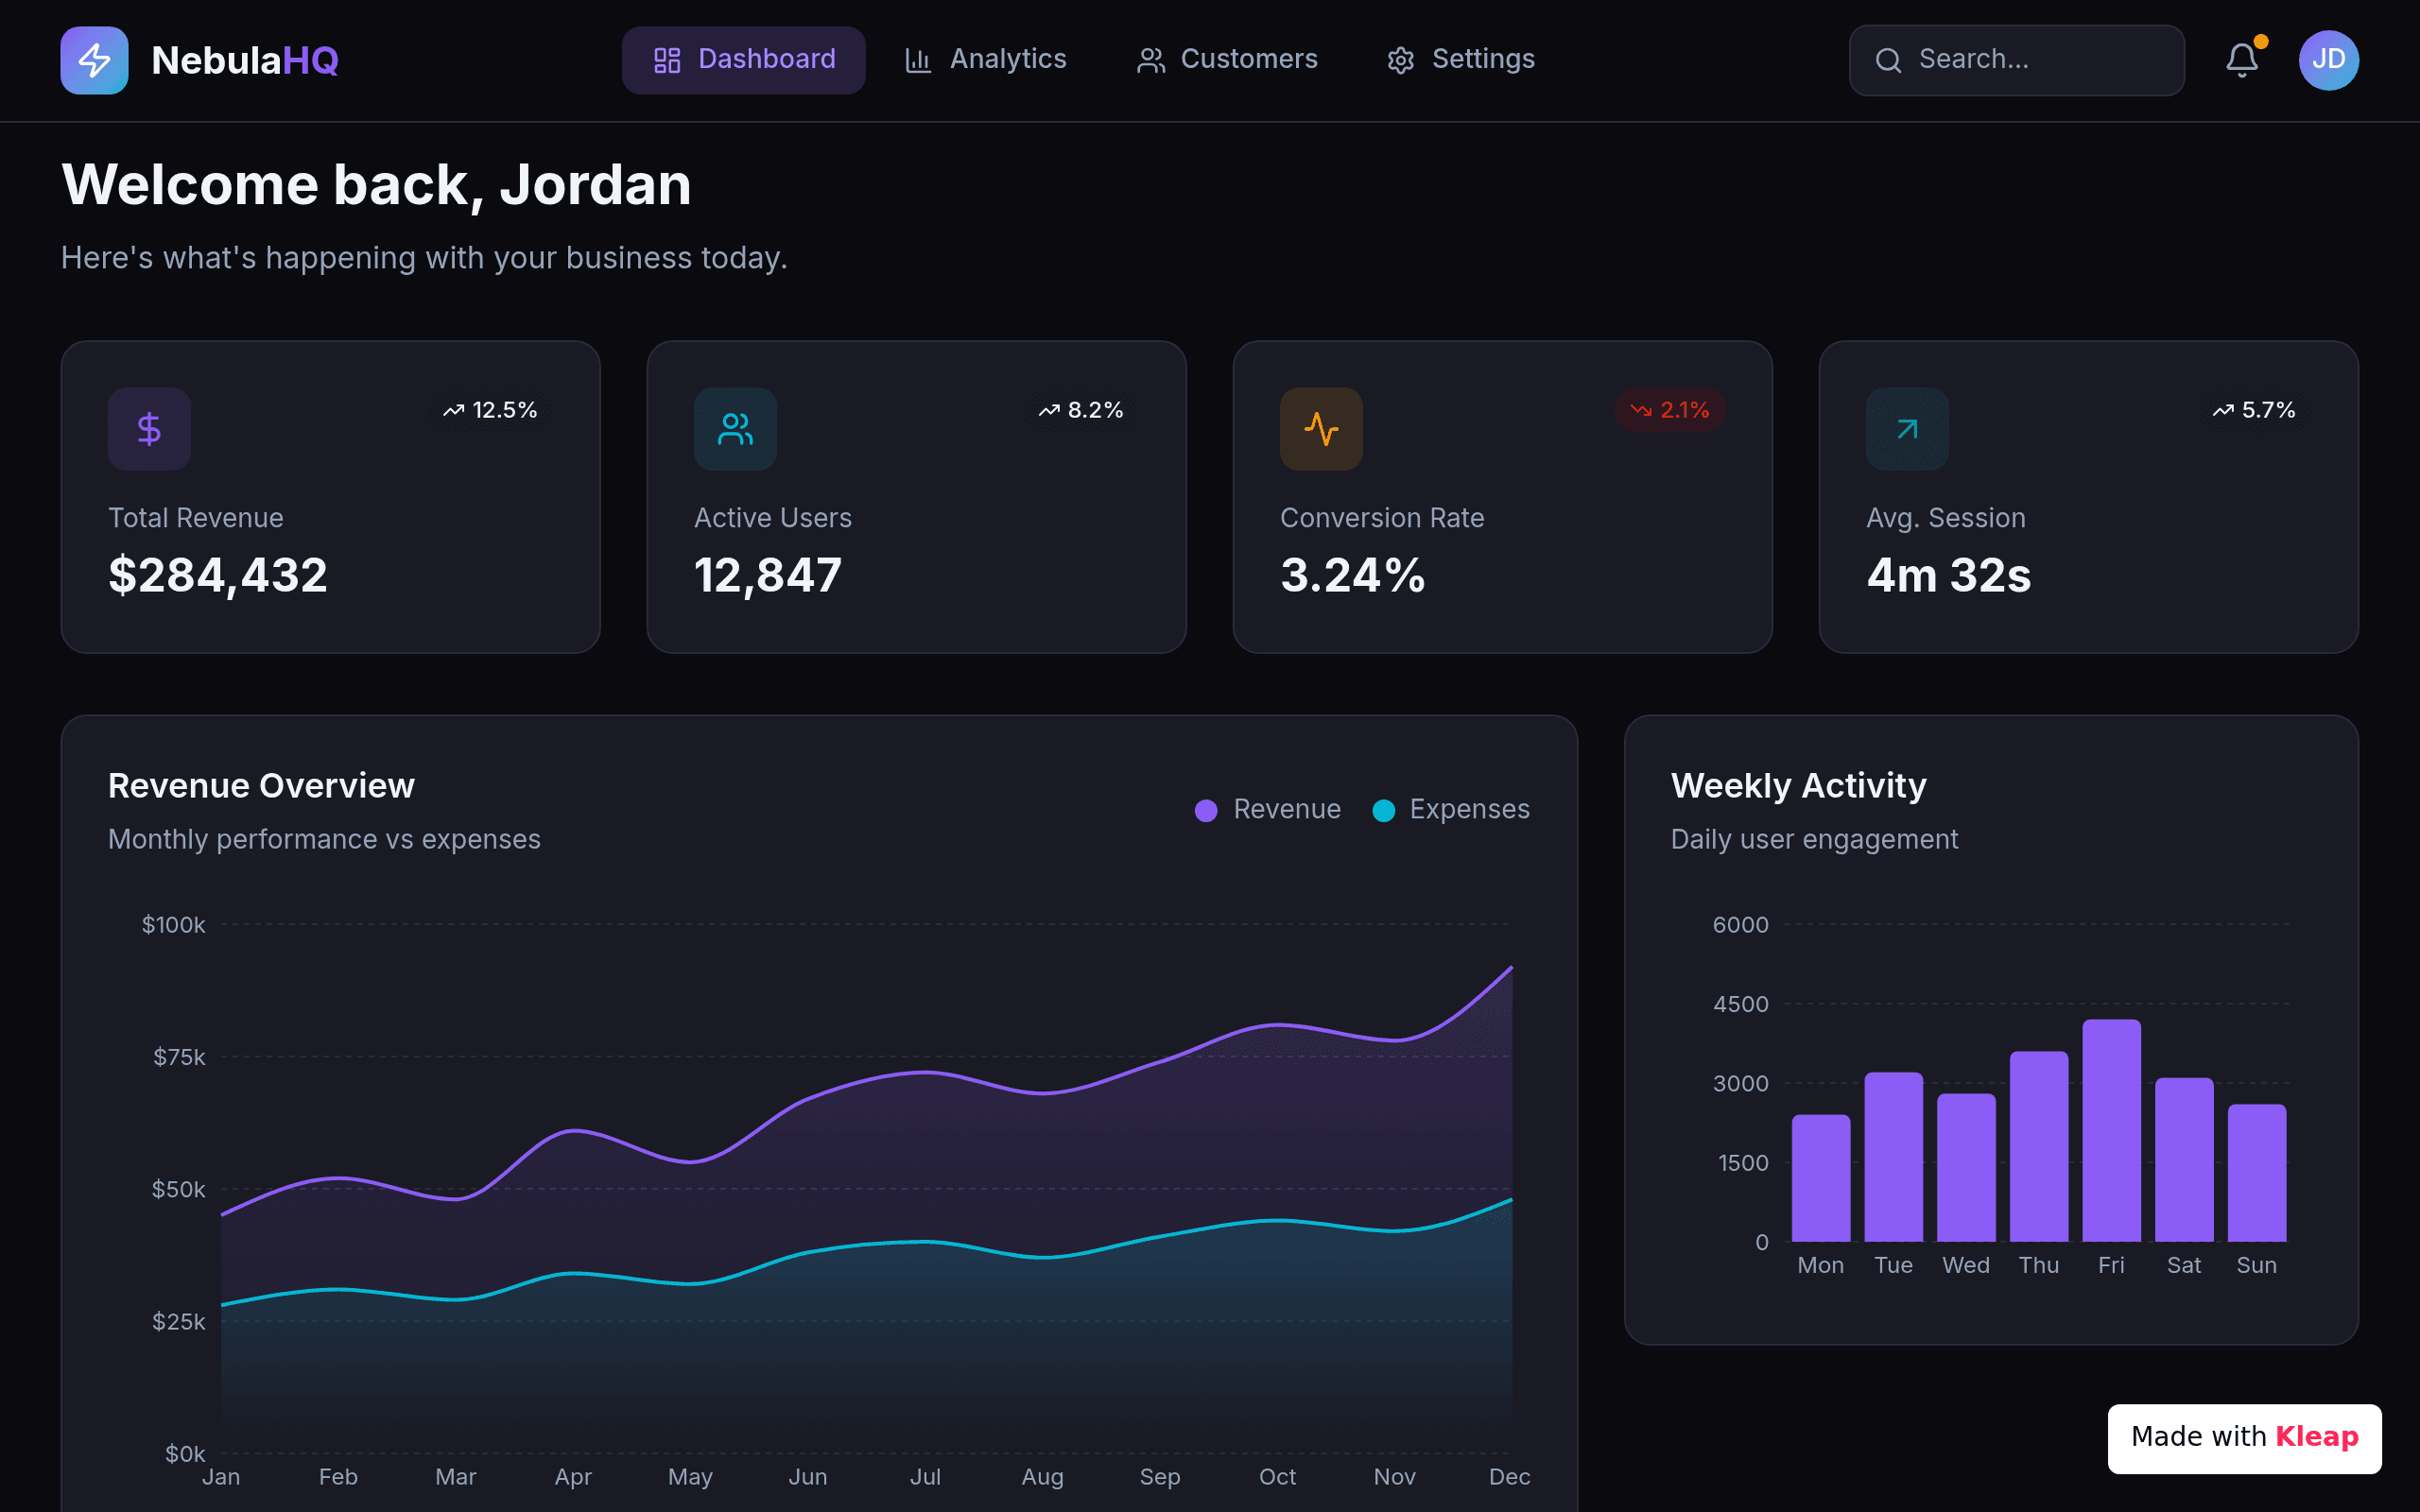Viewport: 2420px width, 1512px height.
Task: Click the $75k axis label
Action: (179, 1057)
